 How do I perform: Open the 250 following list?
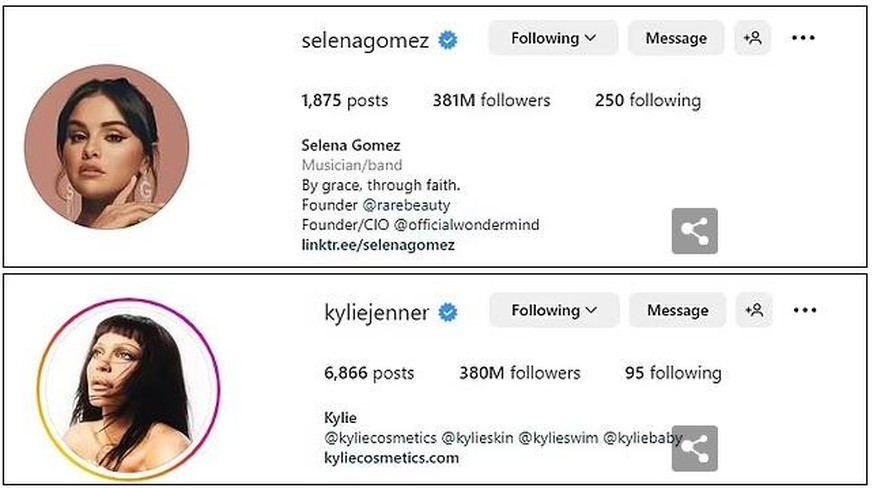[x=647, y=100]
